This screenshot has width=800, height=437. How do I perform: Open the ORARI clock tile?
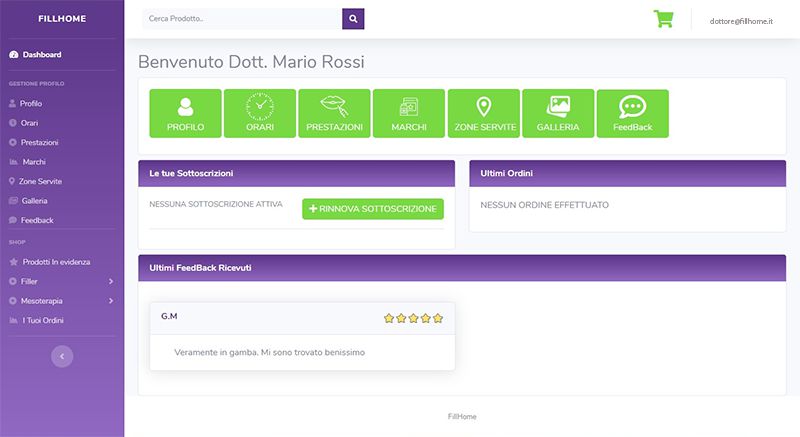click(x=259, y=113)
